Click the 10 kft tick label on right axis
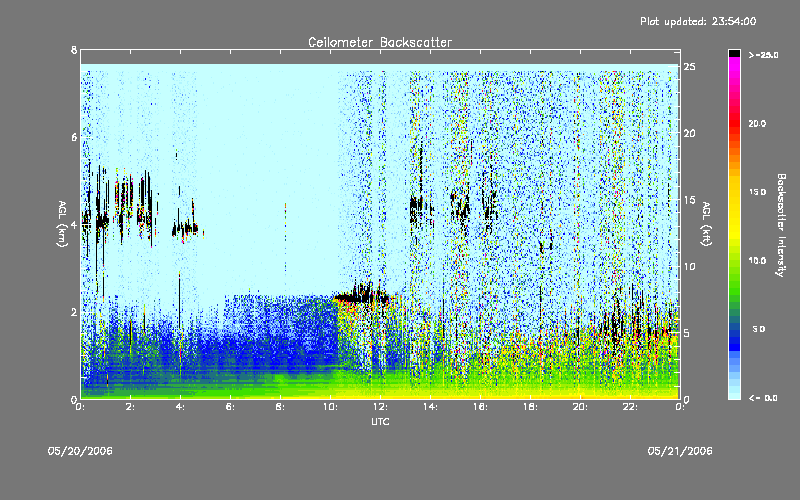This screenshot has height=500, width=800. 689,266
